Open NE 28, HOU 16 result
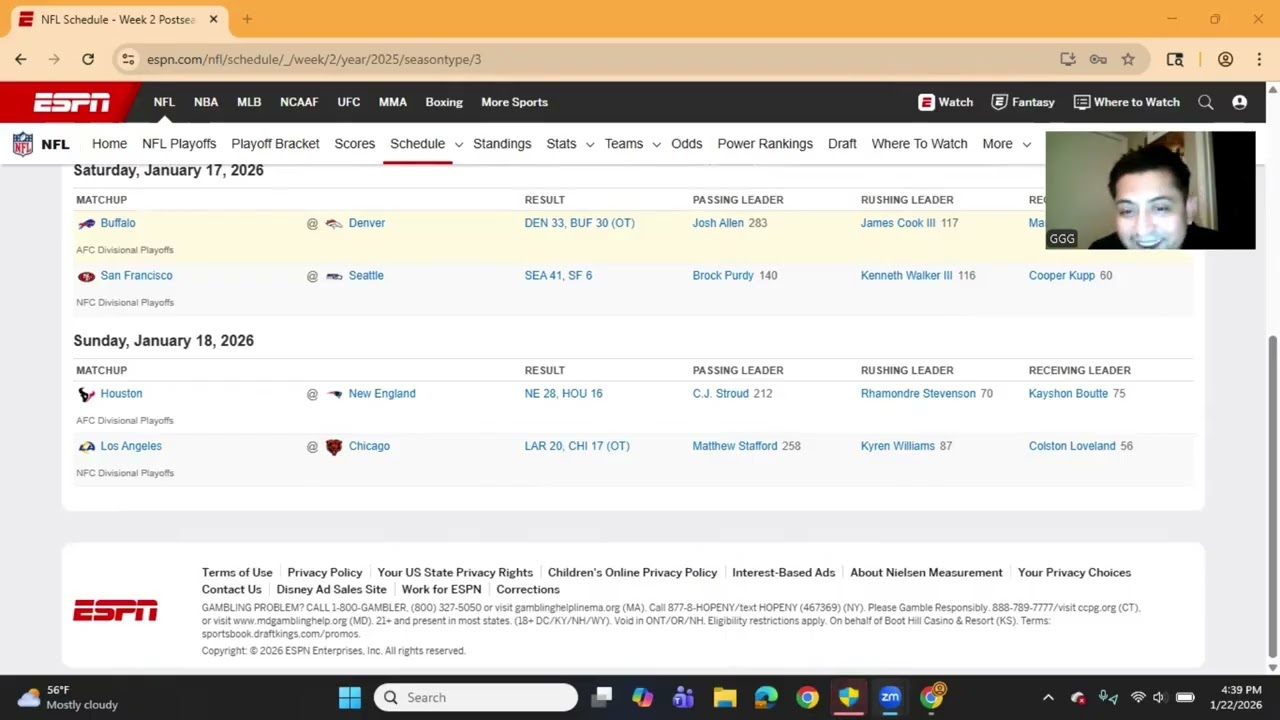 click(564, 394)
